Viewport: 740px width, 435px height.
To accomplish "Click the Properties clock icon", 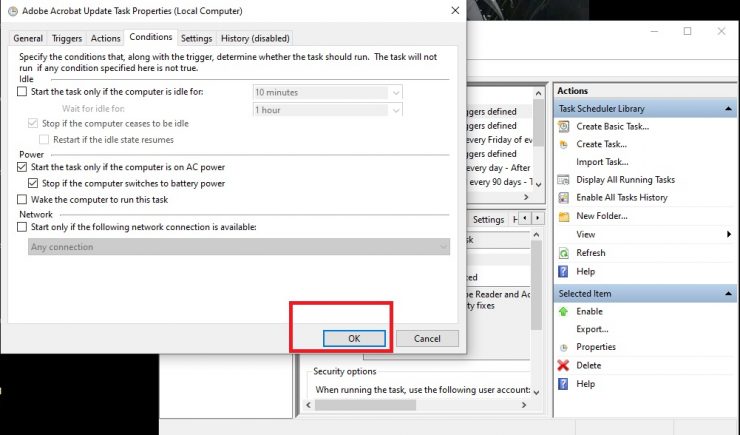I will point(563,348).
